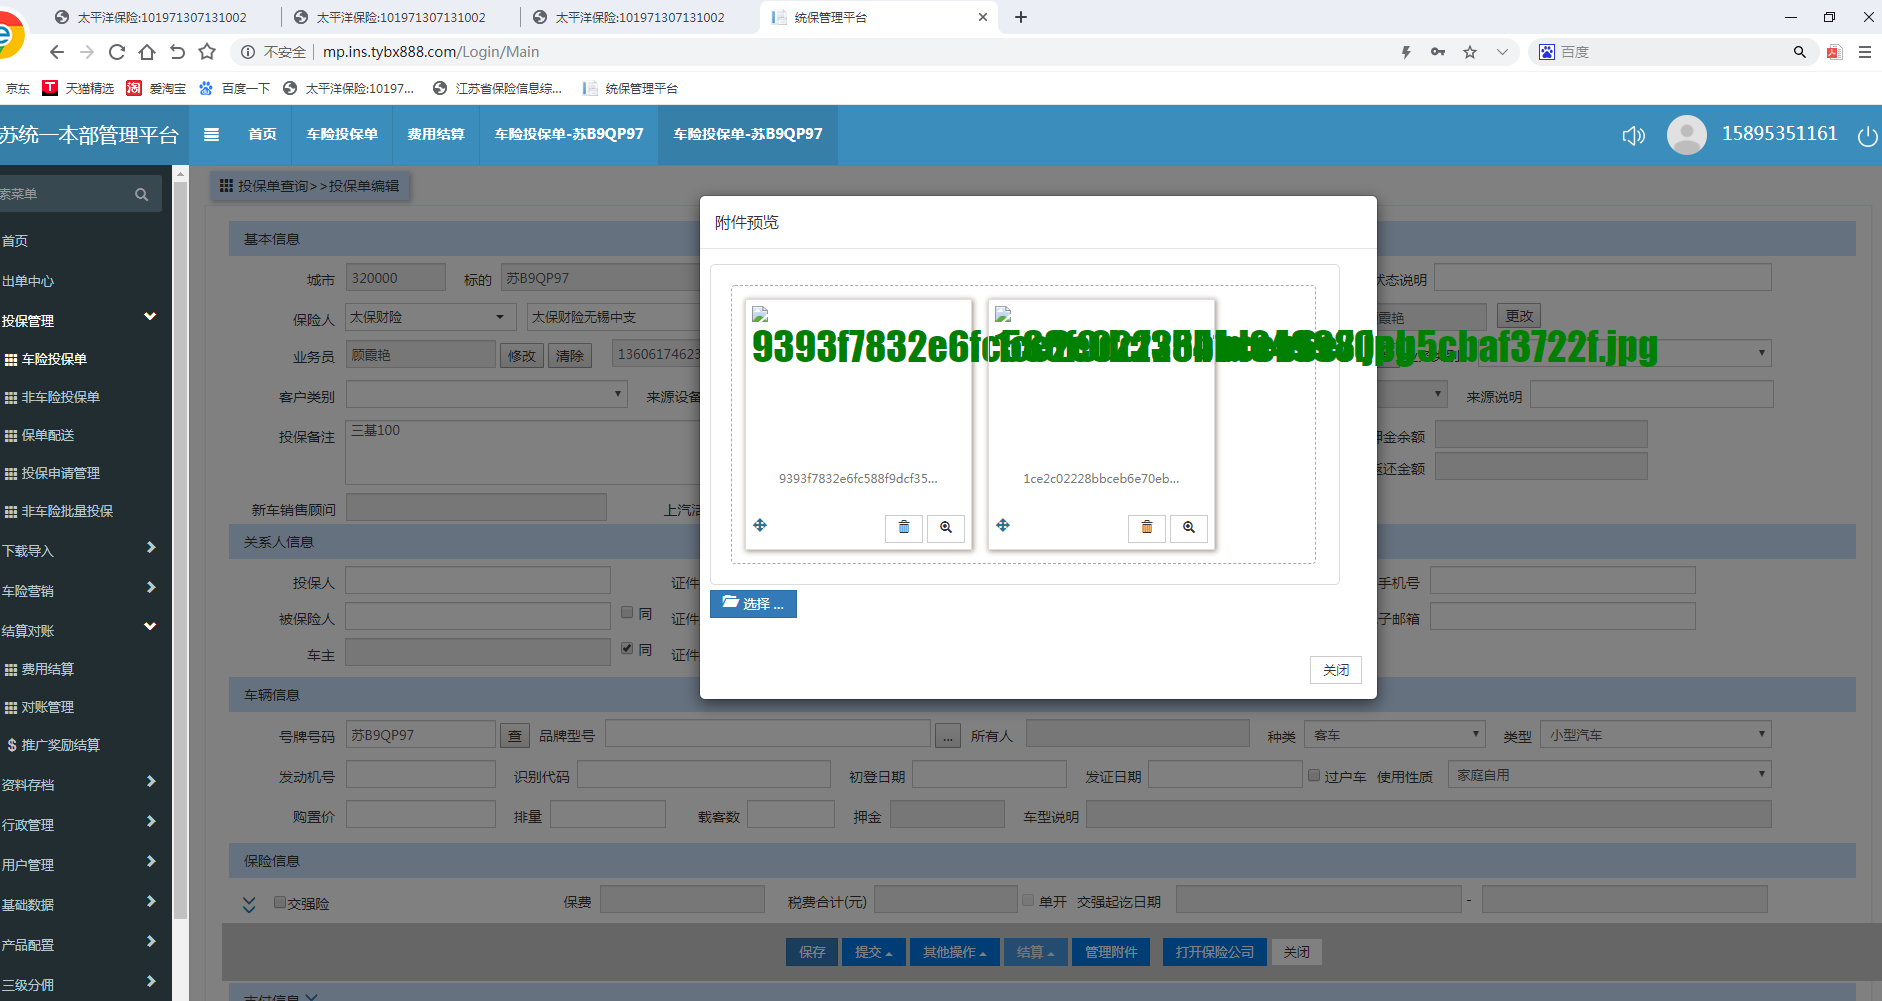Open the 天猫精选 bookmark
1882x1001 pixels.
pos(79,88)
